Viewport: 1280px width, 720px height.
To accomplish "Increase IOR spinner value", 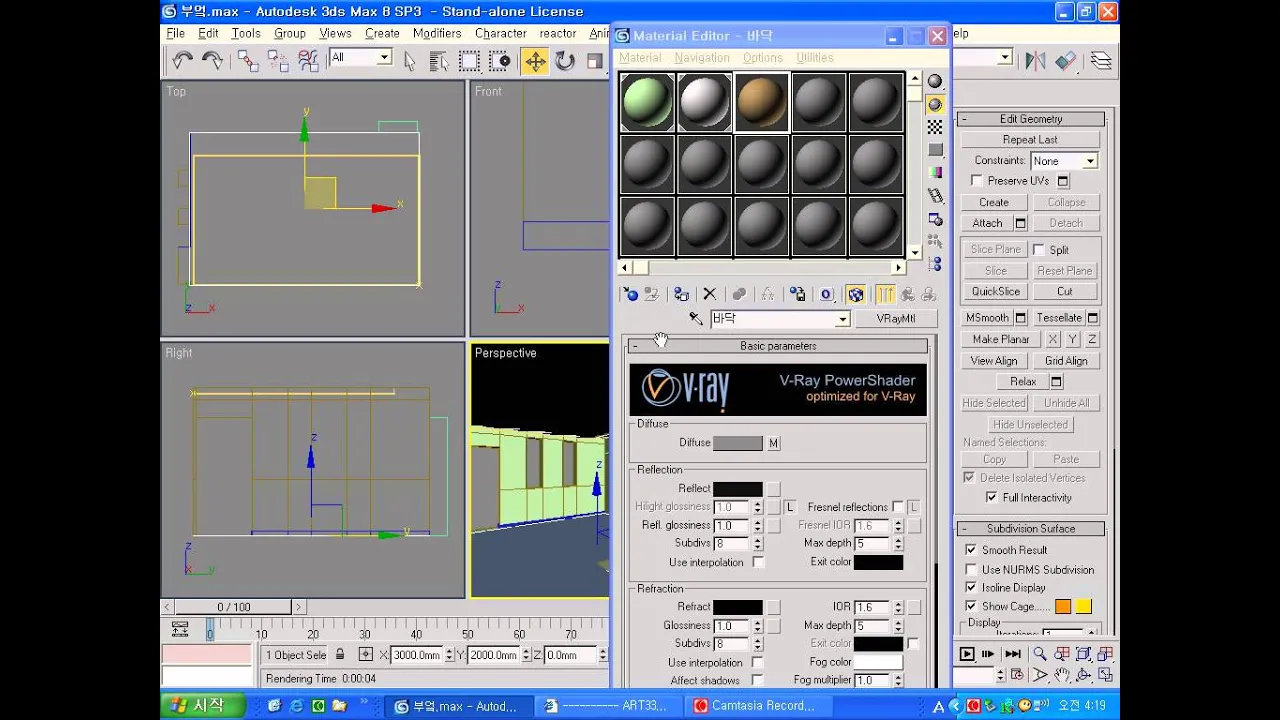I will pos(898,603).
